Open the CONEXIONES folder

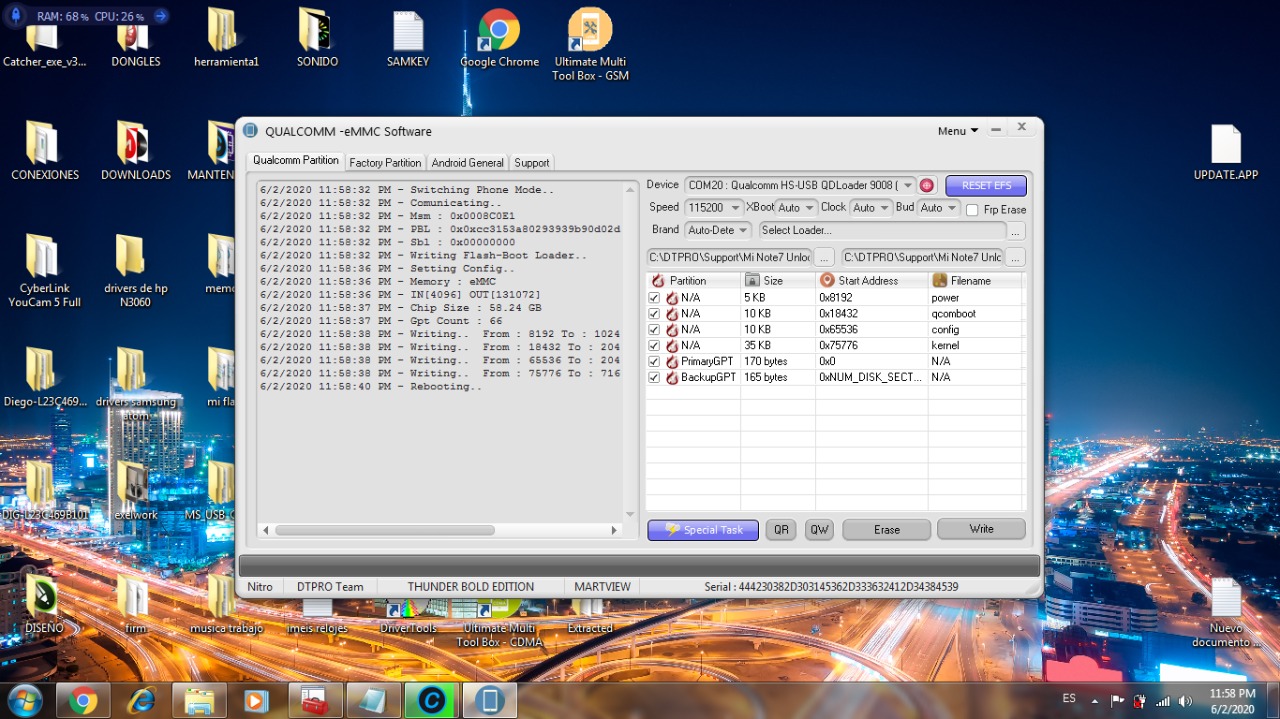pyautogui.click(x=45, y=151)
